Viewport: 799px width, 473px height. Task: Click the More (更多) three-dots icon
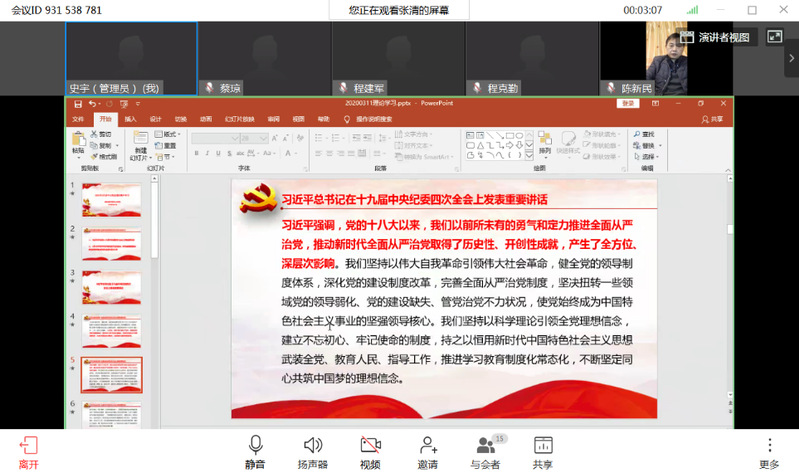point(769,445)
